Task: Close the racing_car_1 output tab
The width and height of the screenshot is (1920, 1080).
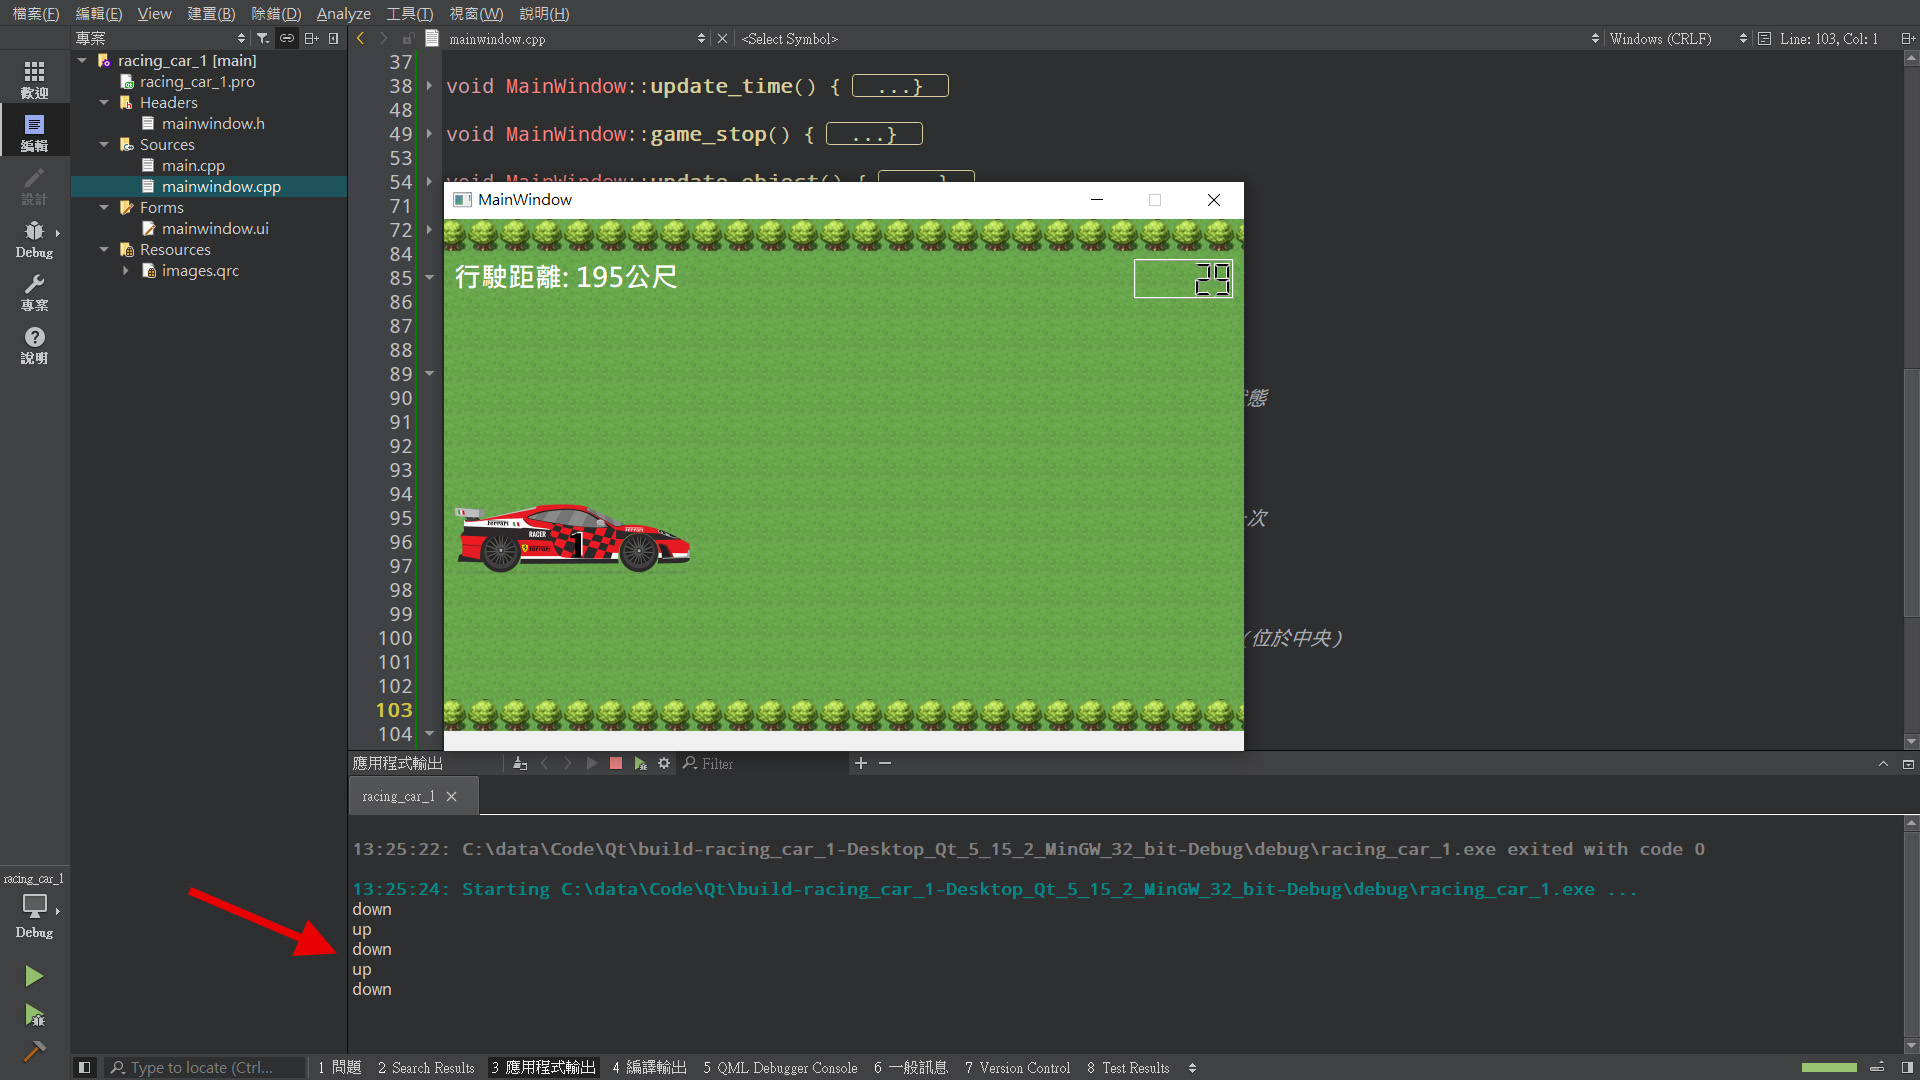Action: click(x=452, y=797)
